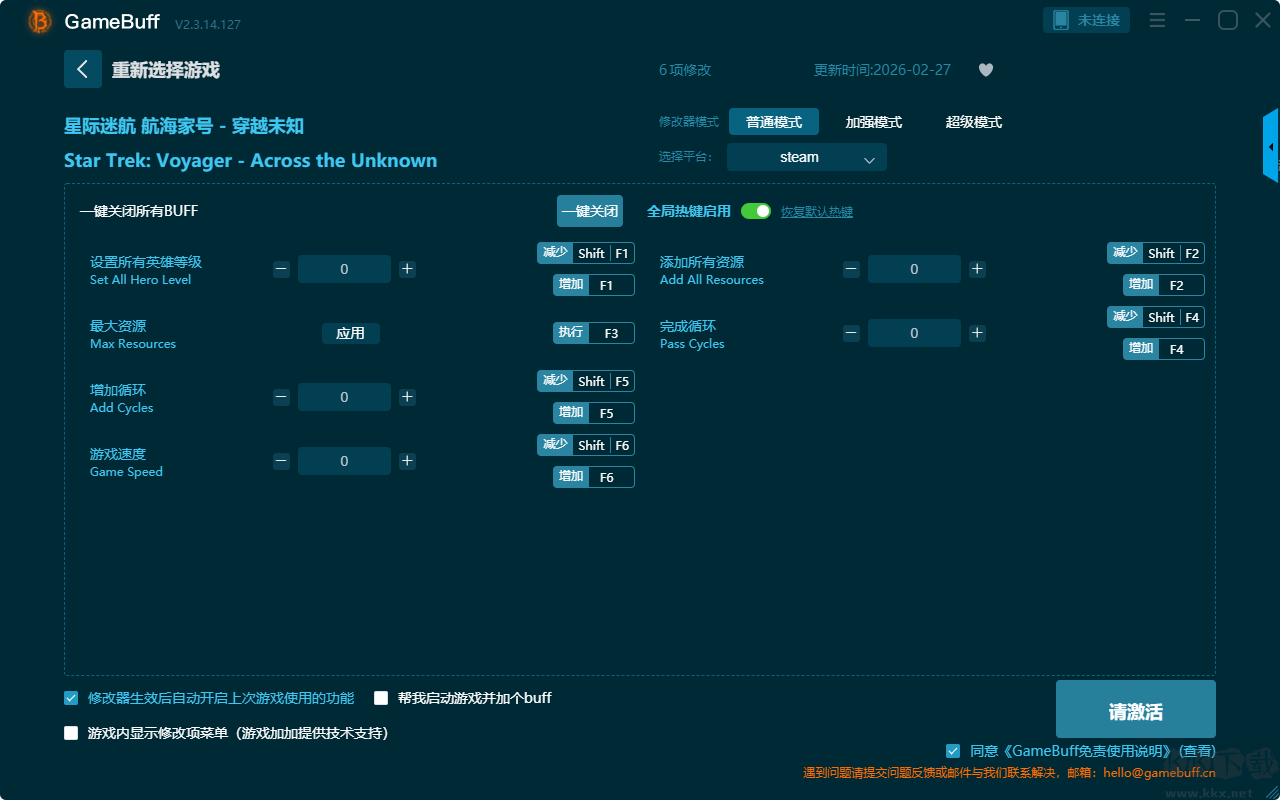Image resolution: width=1280 pixels, height=800 pixels.
Task: Check the in-game trainer menu checkbox
Action: pos(71,733)
